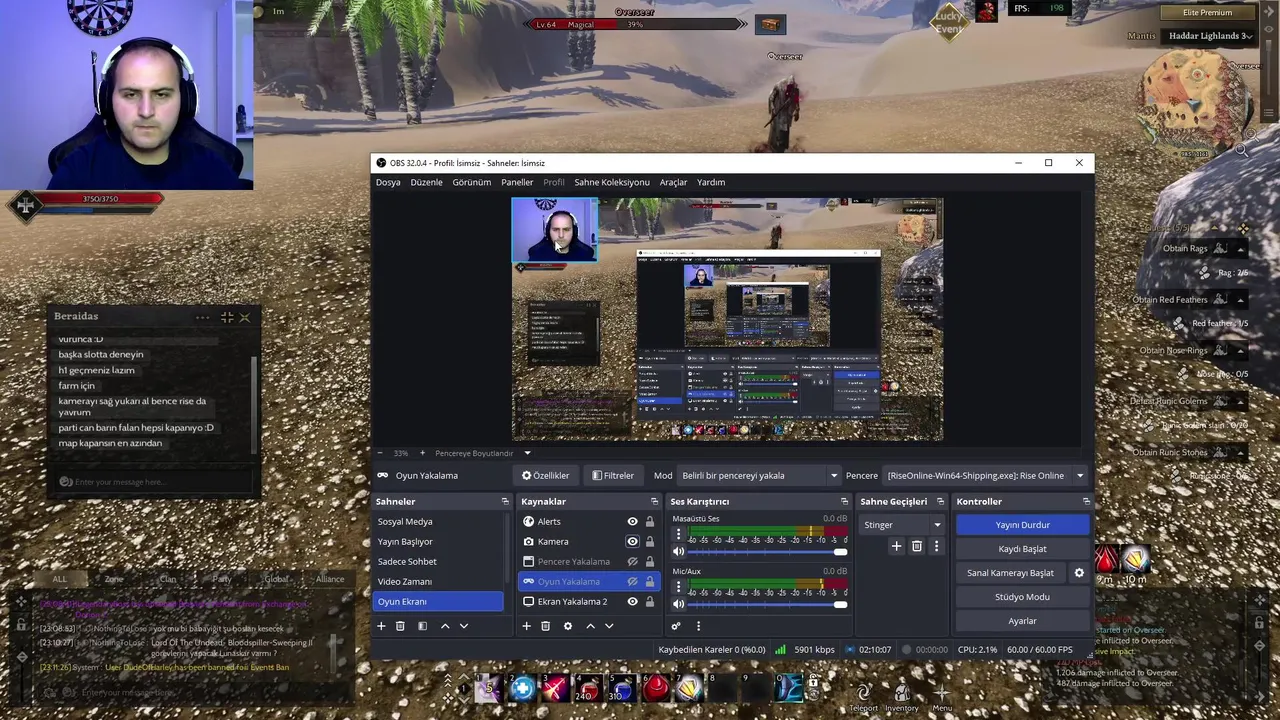The width and height of the screenshot is (1280, 720).
Task: Open Masaüstü Ses options three-dot menu
Action: (678, 535)
